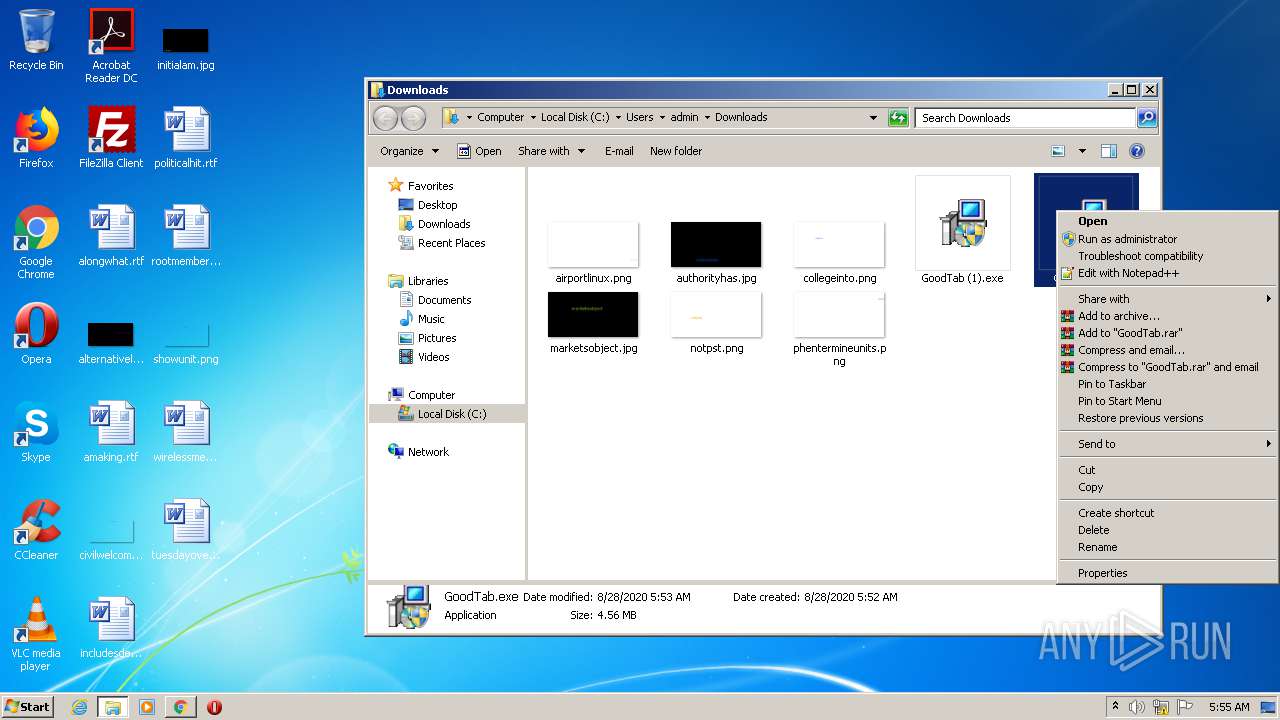Image resolution: width=1280 pixels, height=720 pixels.
Task: Open Firefox desktop shortcut
Action: point(36,138)
